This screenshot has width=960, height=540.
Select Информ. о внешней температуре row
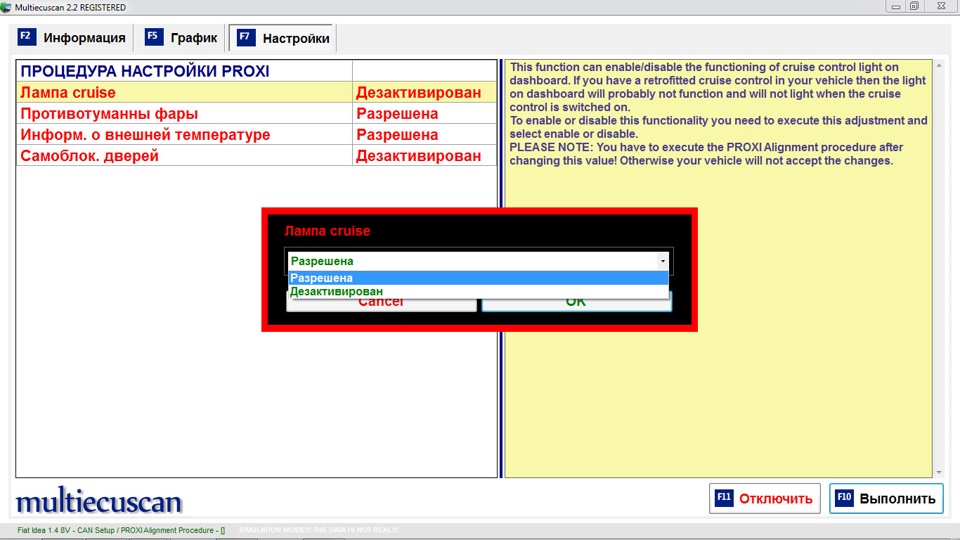(x=257, y=135)
